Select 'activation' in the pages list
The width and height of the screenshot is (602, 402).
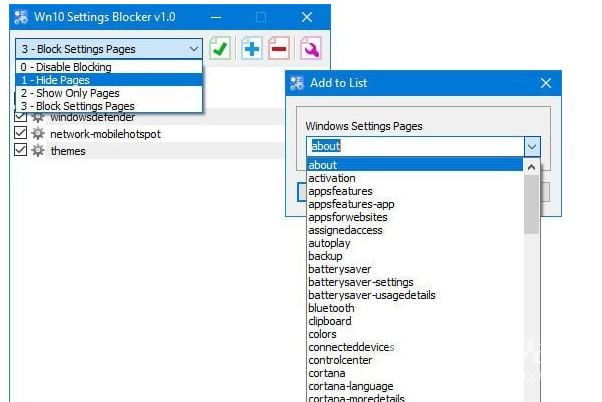(415, 178)
